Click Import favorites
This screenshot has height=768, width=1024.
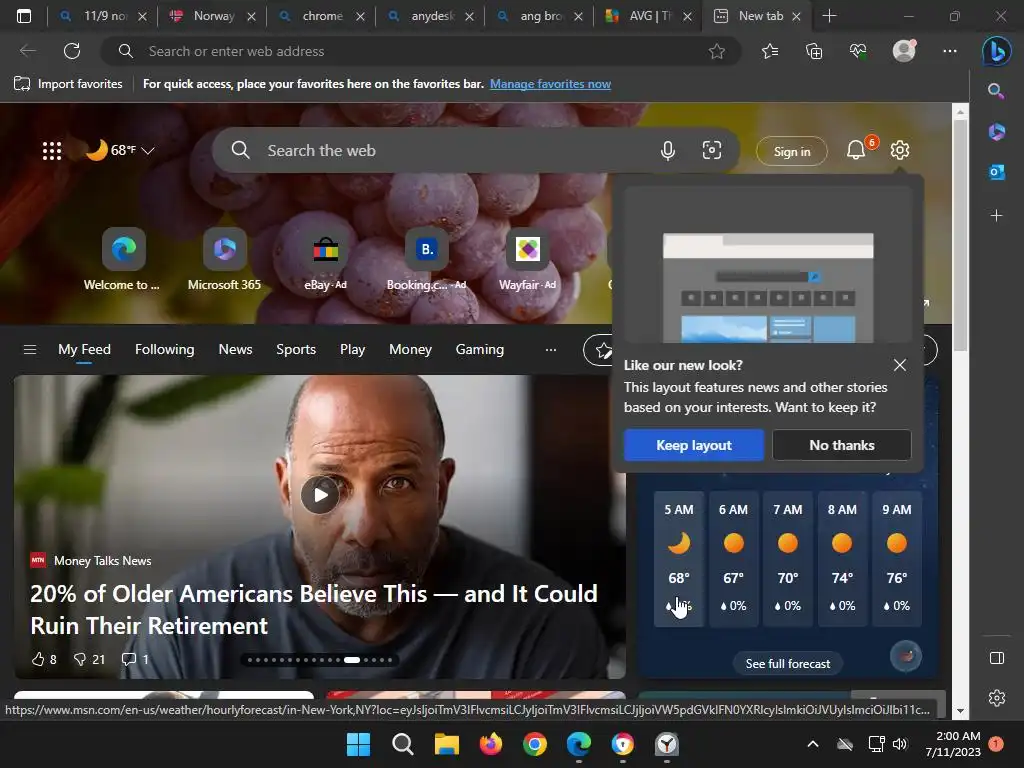[x=69, y=84]
